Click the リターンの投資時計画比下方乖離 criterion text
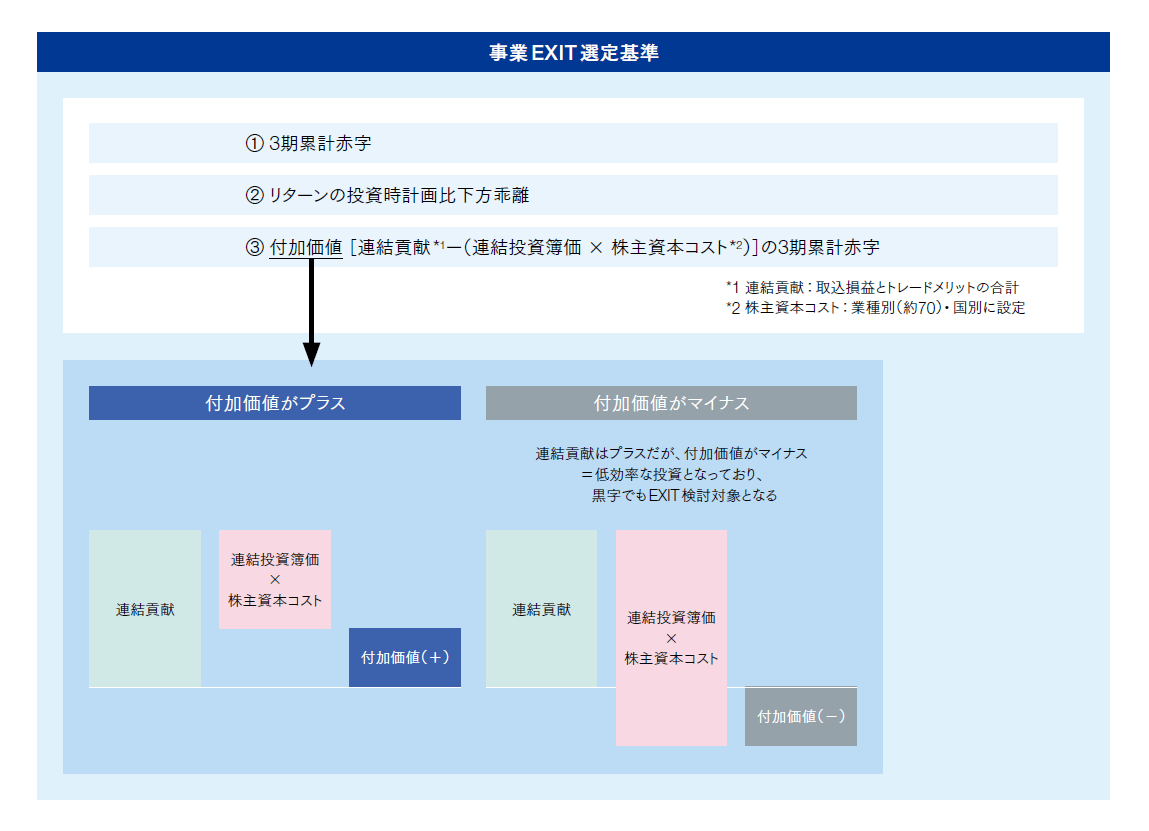Image resolution: width=1149 pixels, height=831 pixels. point(399,196)
